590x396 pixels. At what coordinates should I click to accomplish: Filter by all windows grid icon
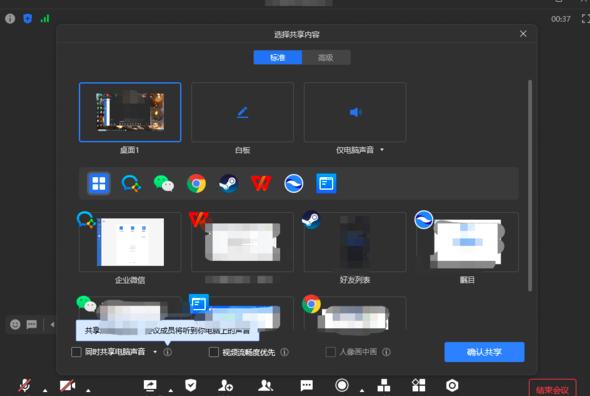(99, 184)
